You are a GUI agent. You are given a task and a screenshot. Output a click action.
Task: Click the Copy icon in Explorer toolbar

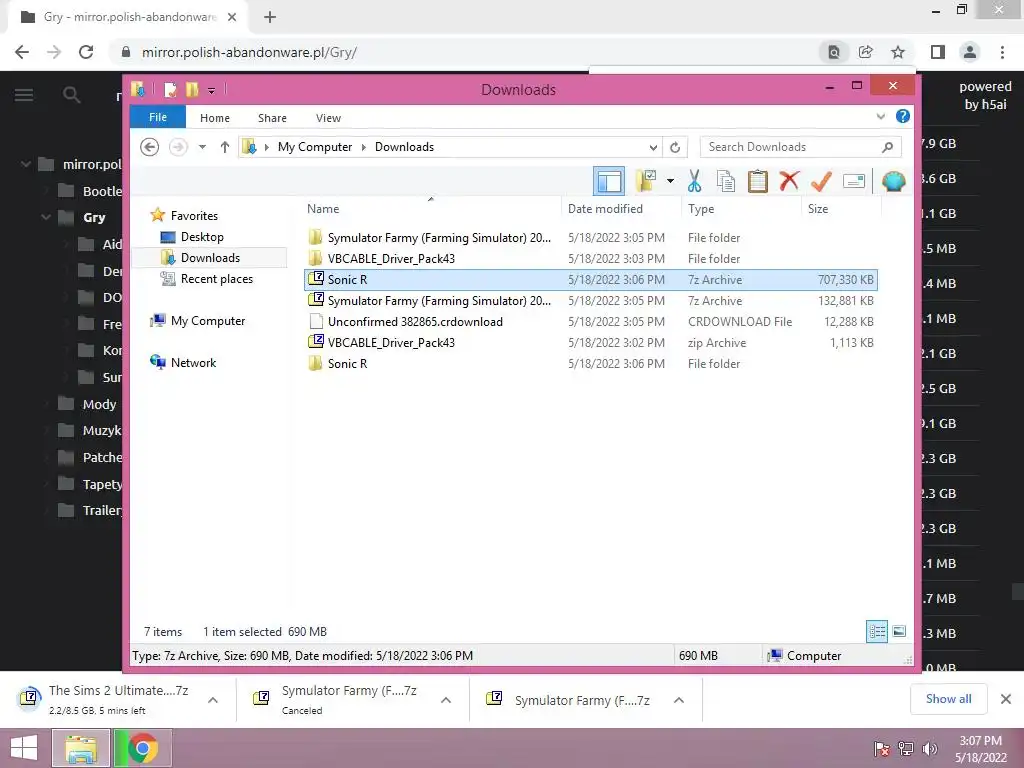tap(726, 181)
